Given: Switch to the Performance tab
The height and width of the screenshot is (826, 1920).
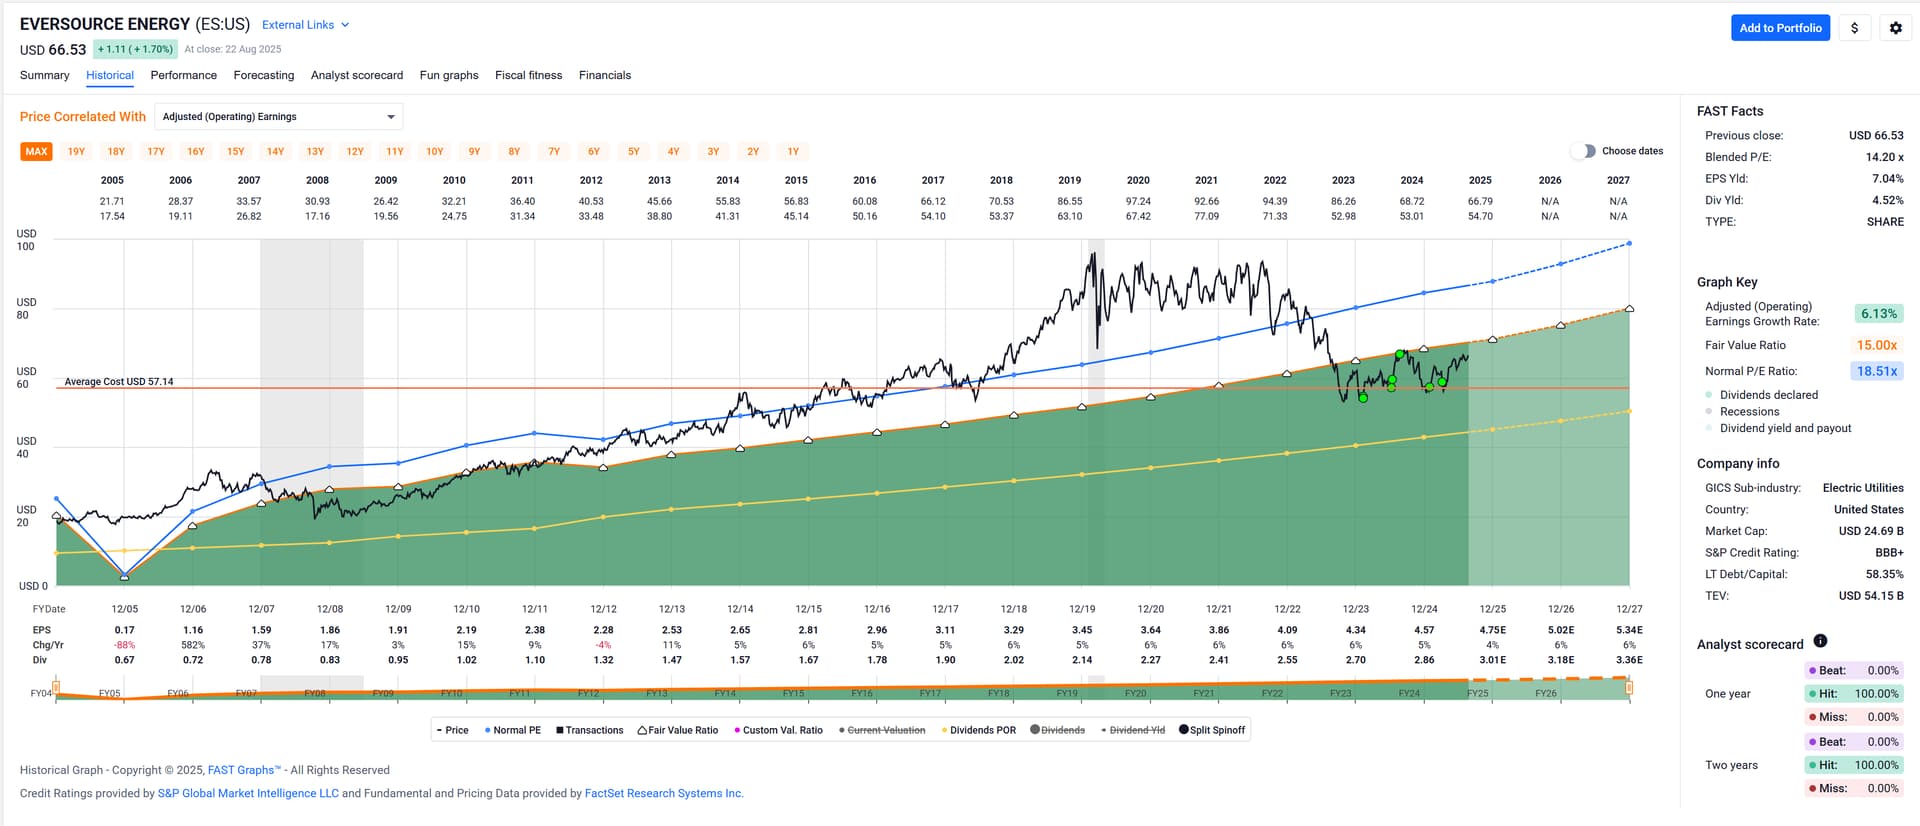Looking at the screenshot, I should click(184, 75).
